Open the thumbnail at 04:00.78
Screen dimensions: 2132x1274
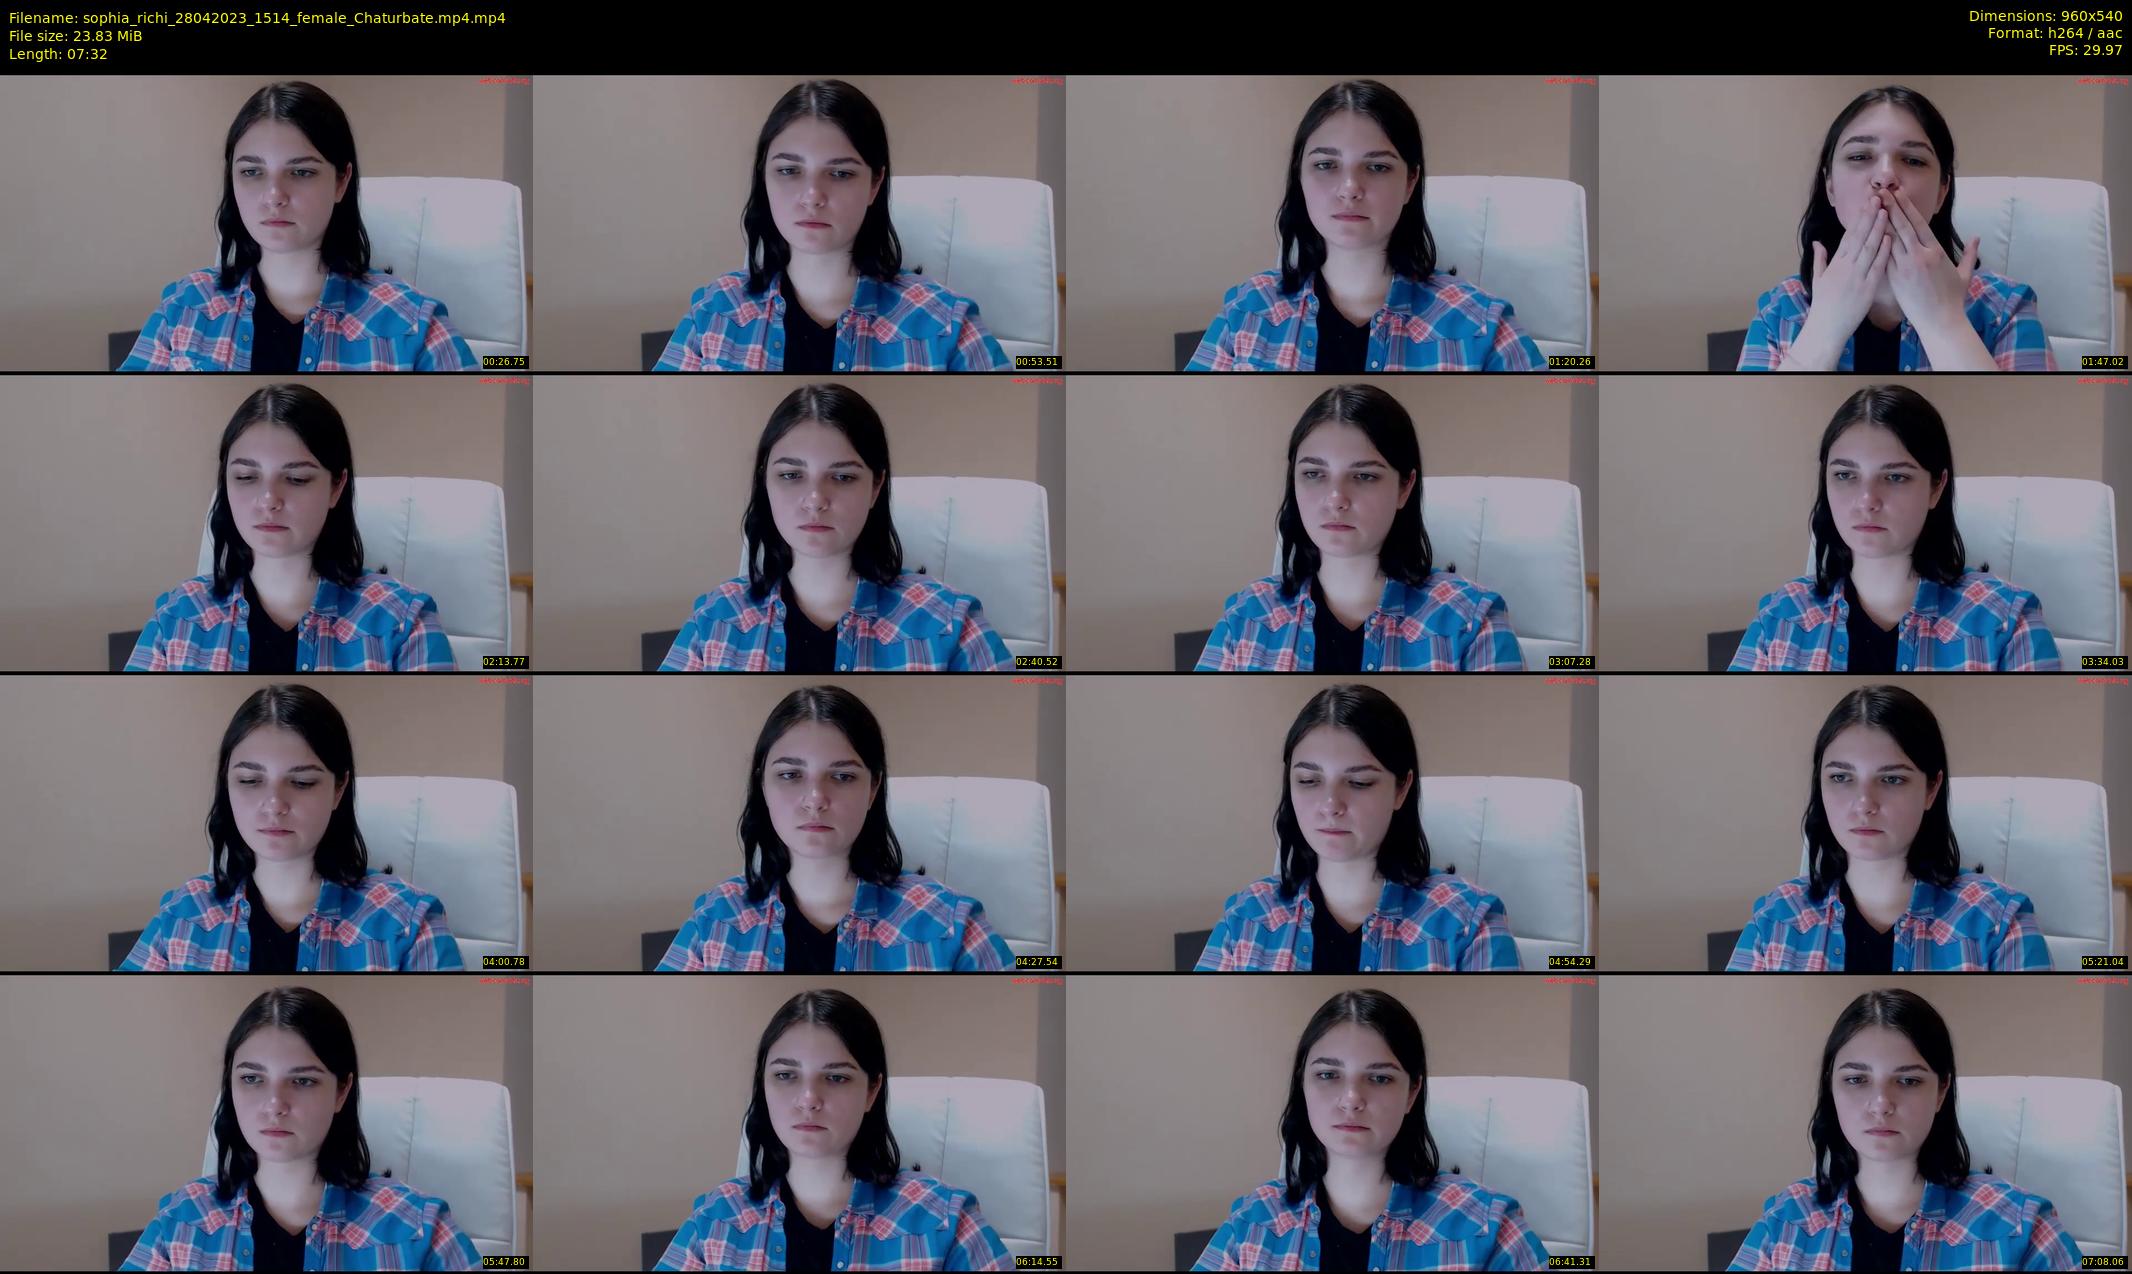click(266, 823)
